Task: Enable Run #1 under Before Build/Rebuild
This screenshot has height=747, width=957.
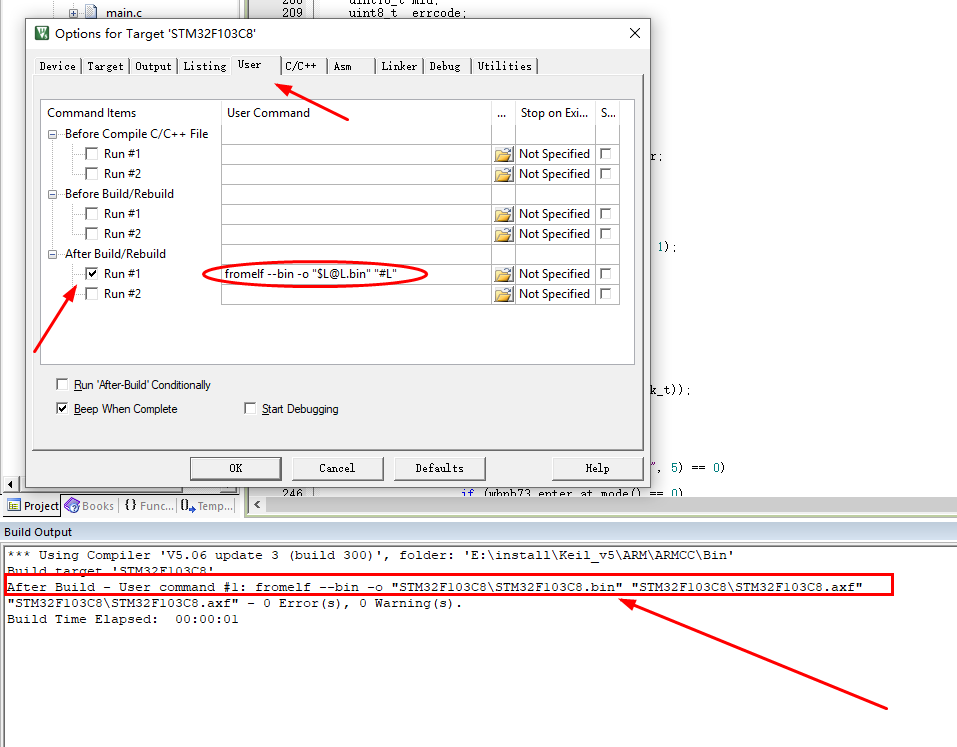Action: pos(92,214)
